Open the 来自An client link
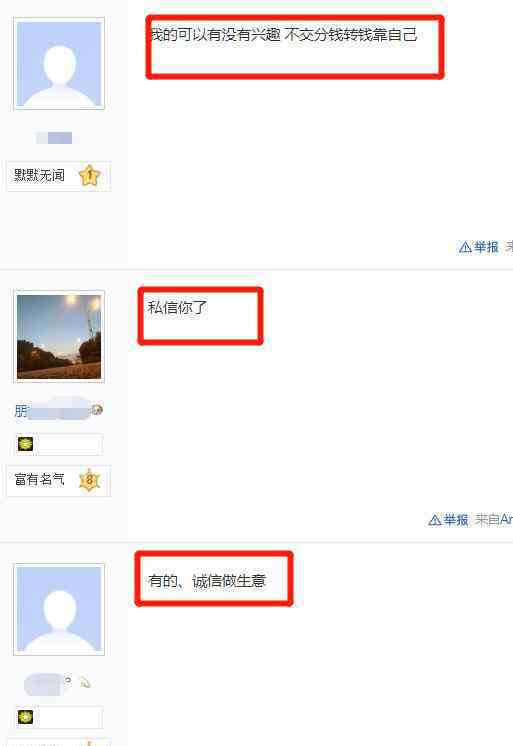The height and width of the screenshot is (746, 513). [x=493, y=520]
